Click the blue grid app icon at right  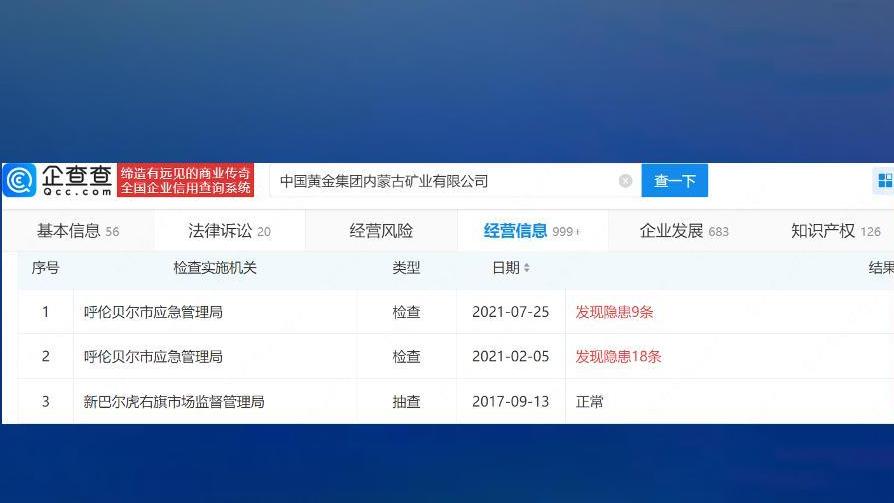pyautogui.click(x=885, y=181)
